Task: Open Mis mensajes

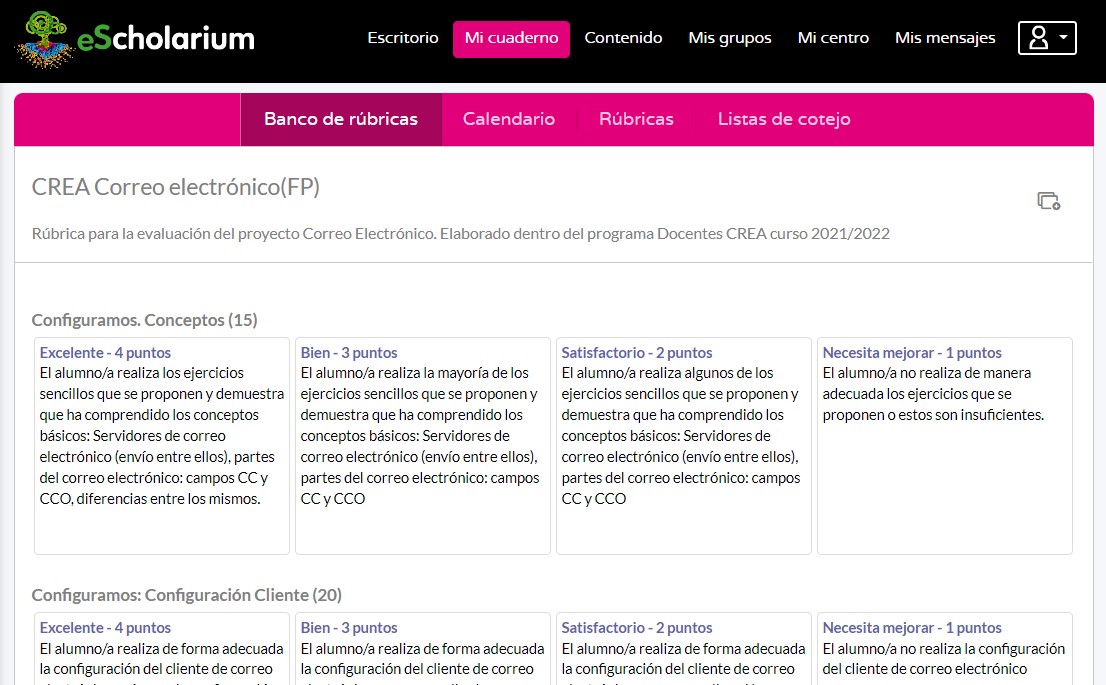Action: point(945,38)
